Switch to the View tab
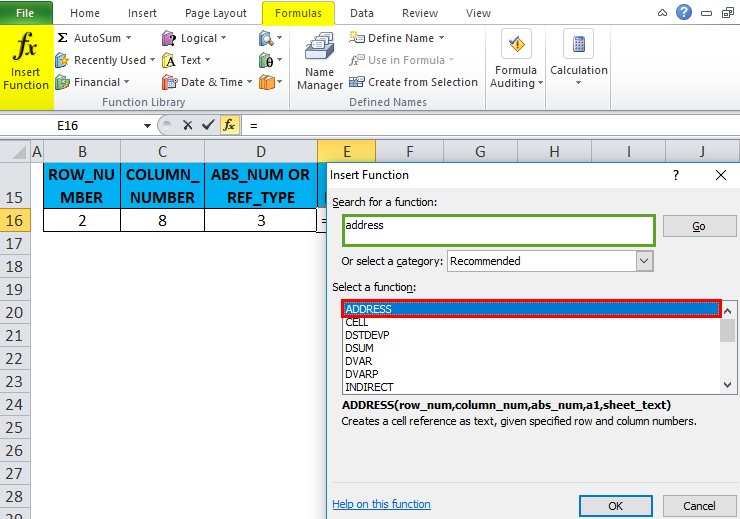740x519 pixels. [478, 13]
